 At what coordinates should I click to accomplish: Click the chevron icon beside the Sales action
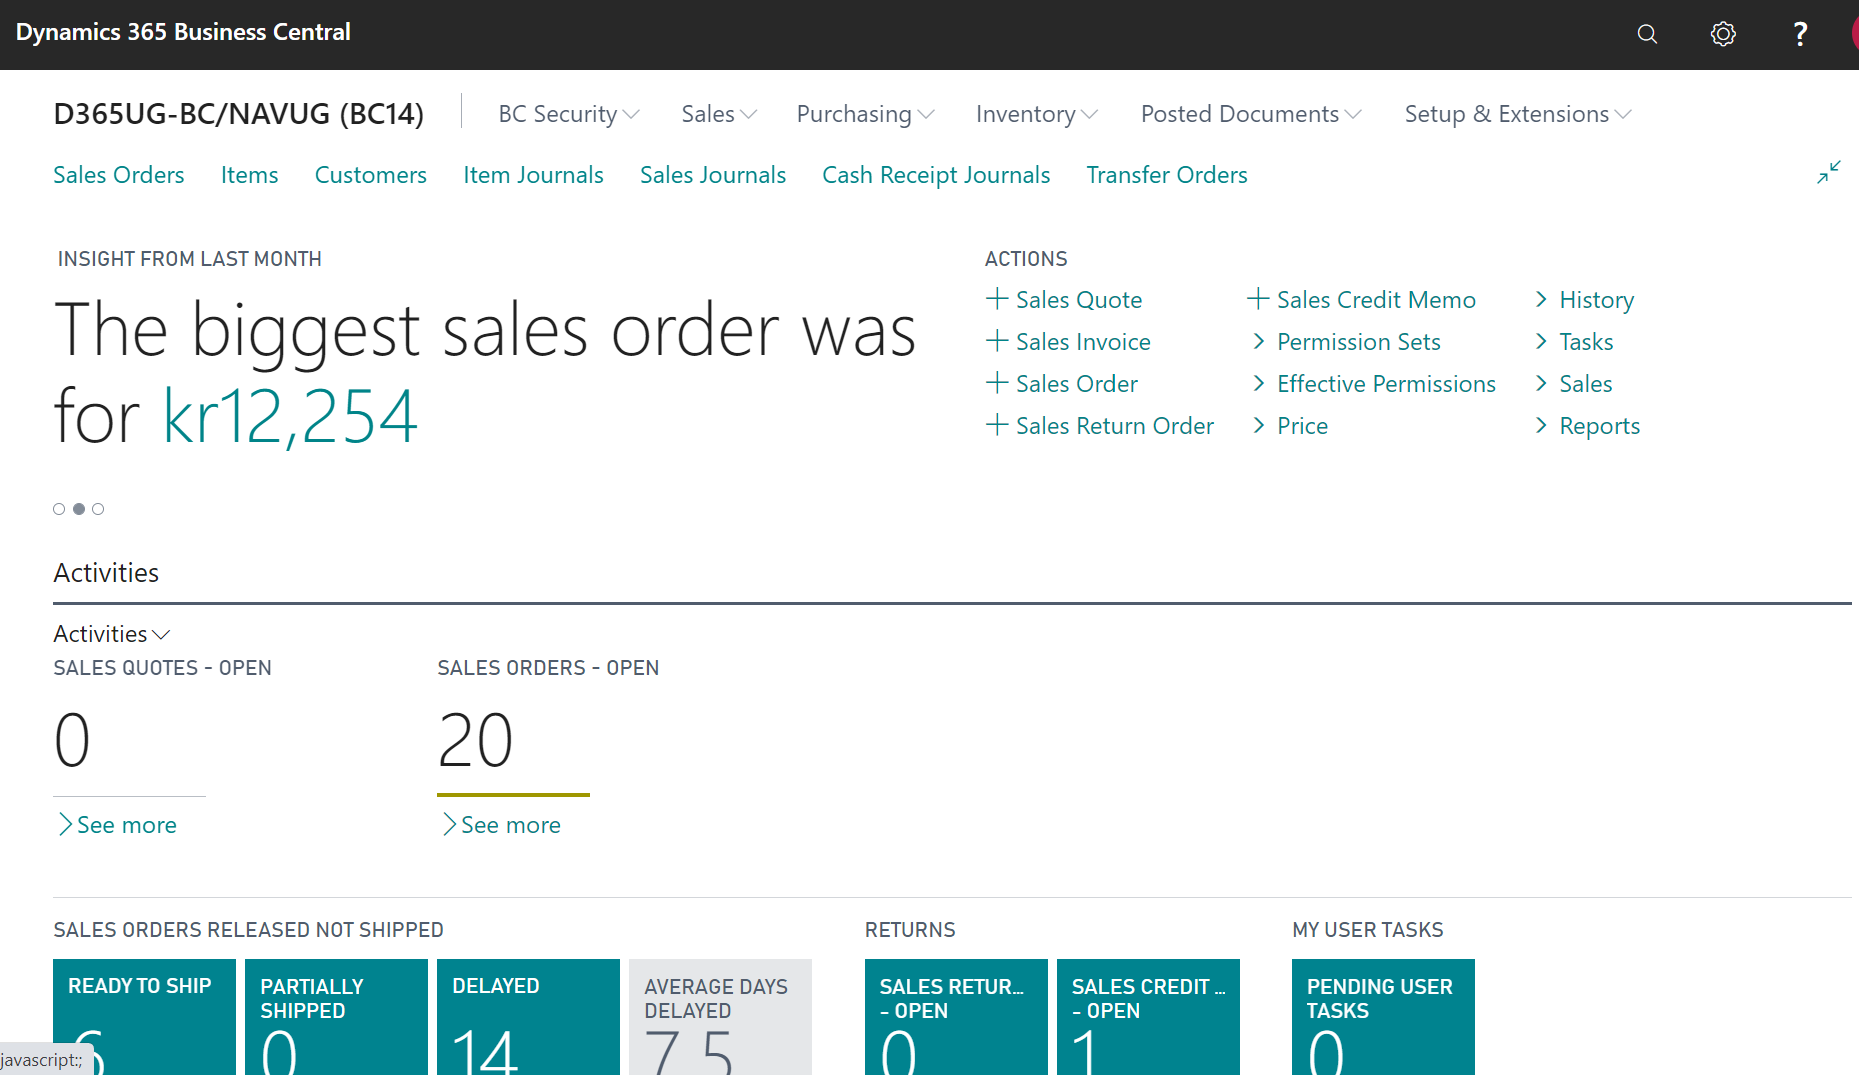pyautogui.click(x=1541, y=383)
